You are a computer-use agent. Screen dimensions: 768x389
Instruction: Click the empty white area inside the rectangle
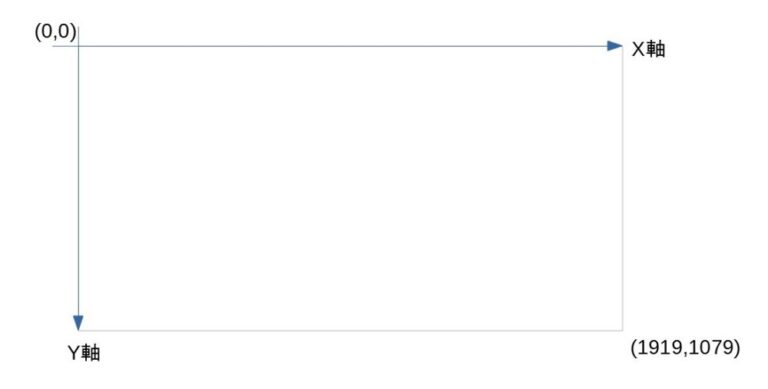point(350,189)
